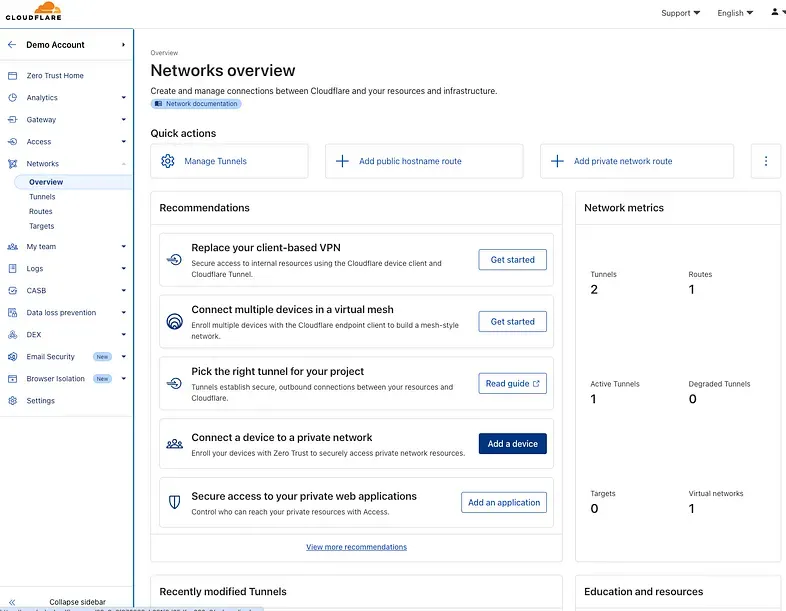Image resolution: width=786 pixels, height=611 pixels.
Task: Open the user account icon menu
Action: (775, 13)
